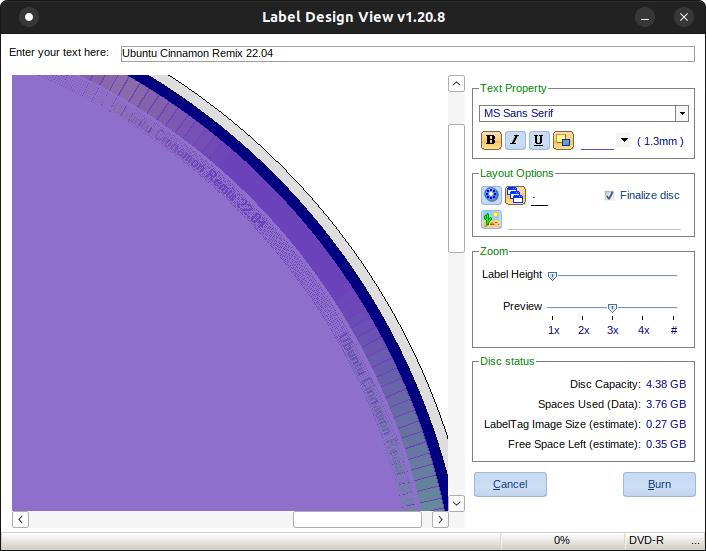Set Preview zoom slider to 1x
Viewport: 706px width, 551px height.
point(553,308)
